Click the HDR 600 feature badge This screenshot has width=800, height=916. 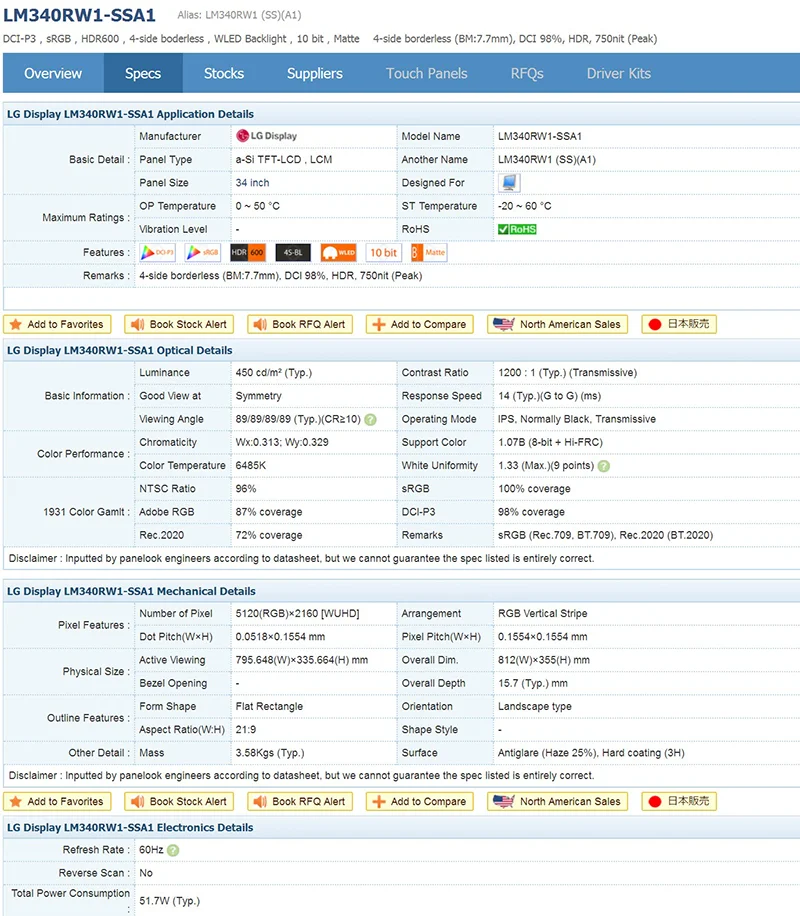tap(248, 253)
